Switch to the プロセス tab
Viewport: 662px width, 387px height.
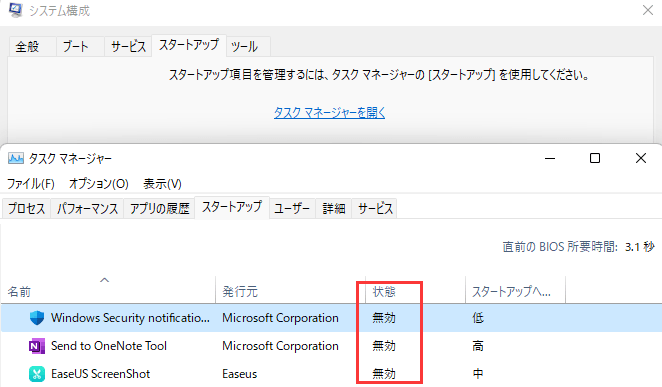pos(26,208)
